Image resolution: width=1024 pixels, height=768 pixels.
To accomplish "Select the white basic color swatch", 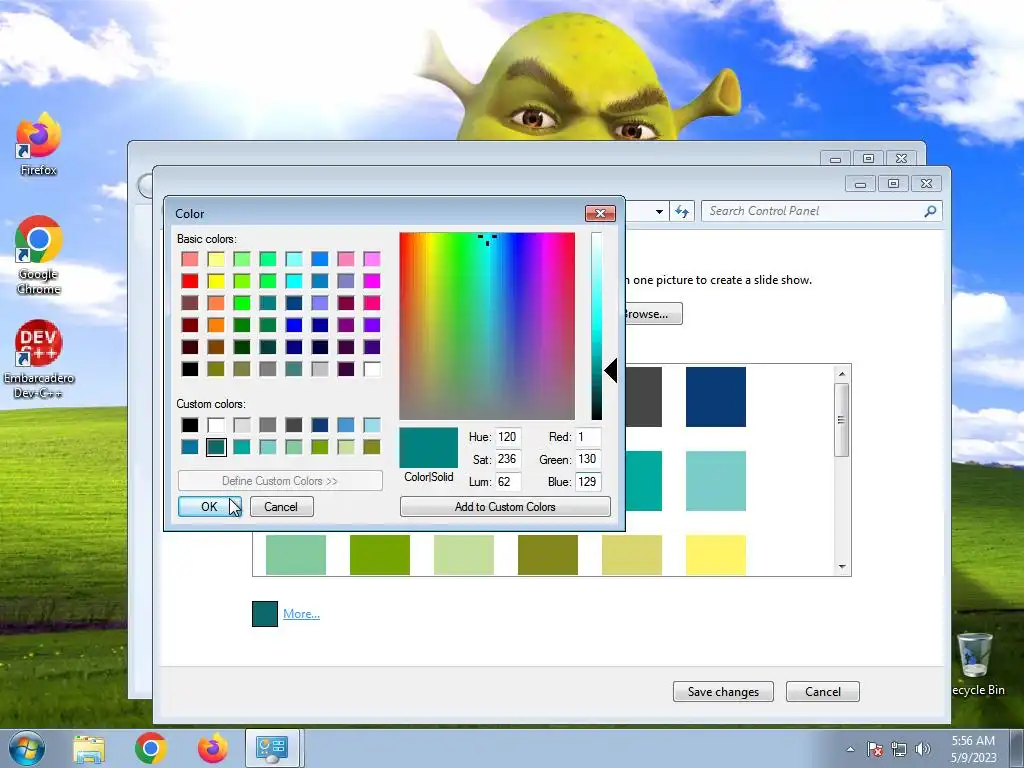I will click(372, 369).
